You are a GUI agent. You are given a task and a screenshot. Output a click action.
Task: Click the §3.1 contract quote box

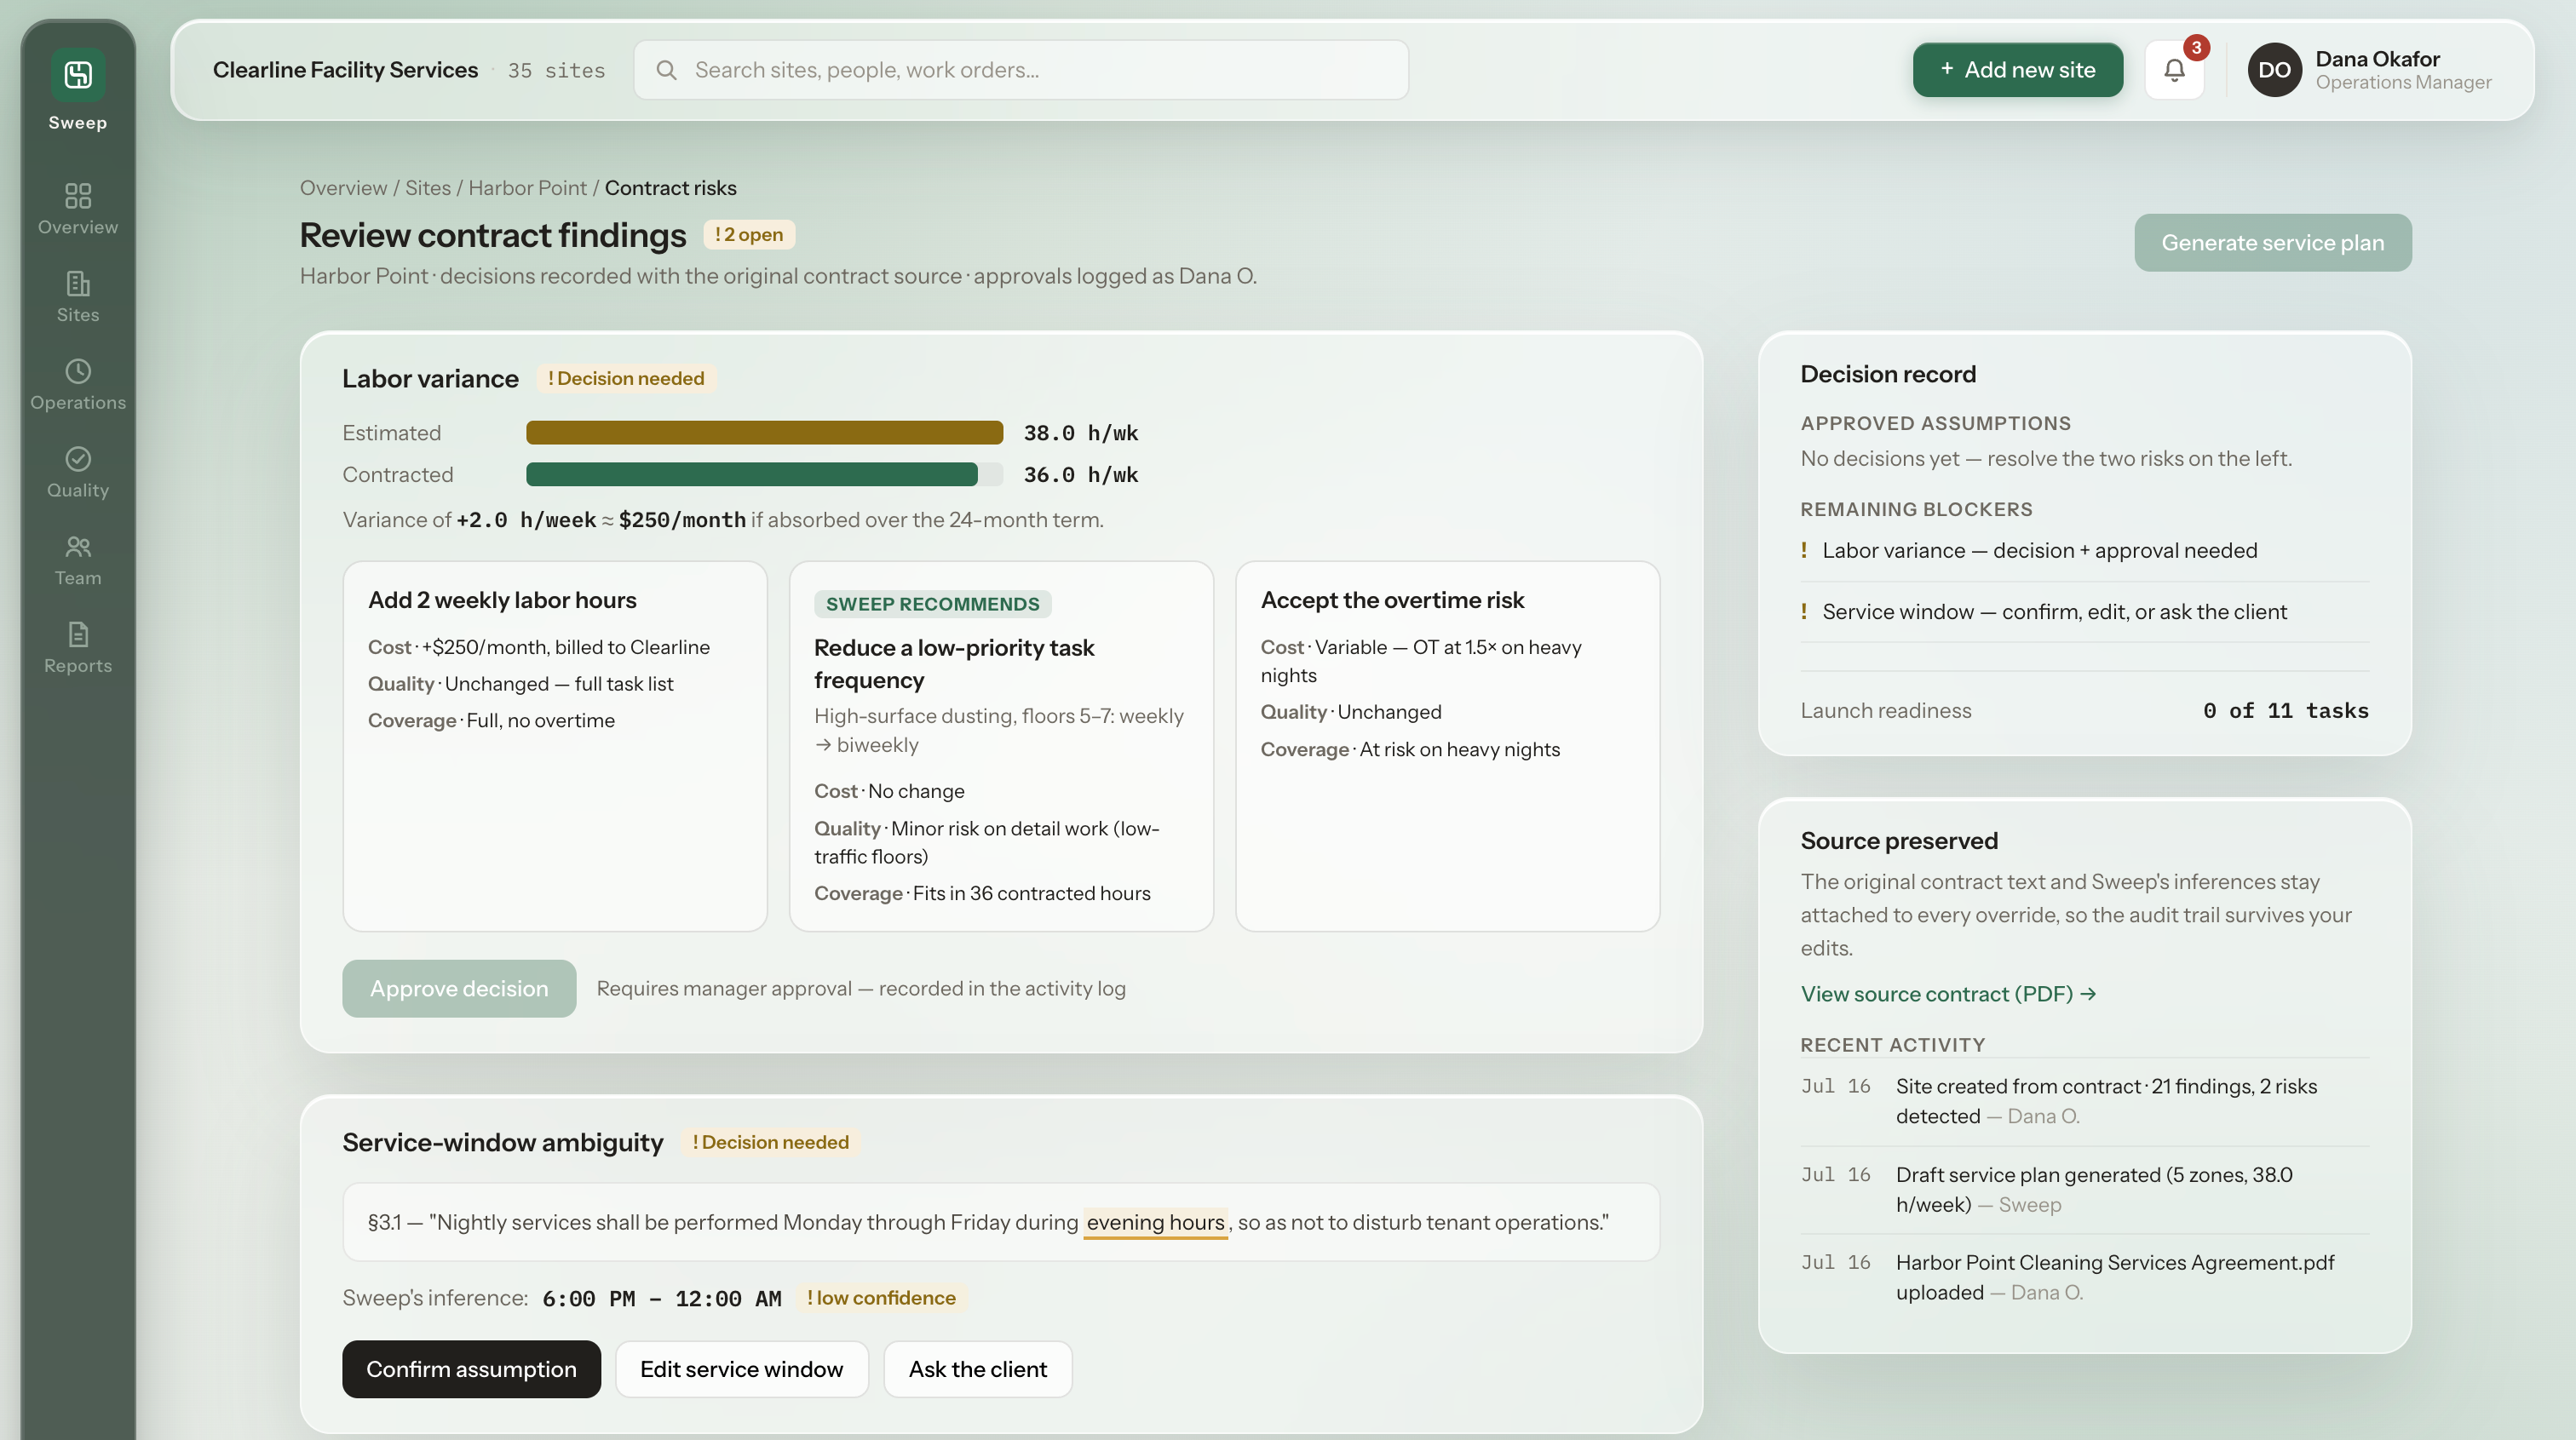coord(1001,1222)
